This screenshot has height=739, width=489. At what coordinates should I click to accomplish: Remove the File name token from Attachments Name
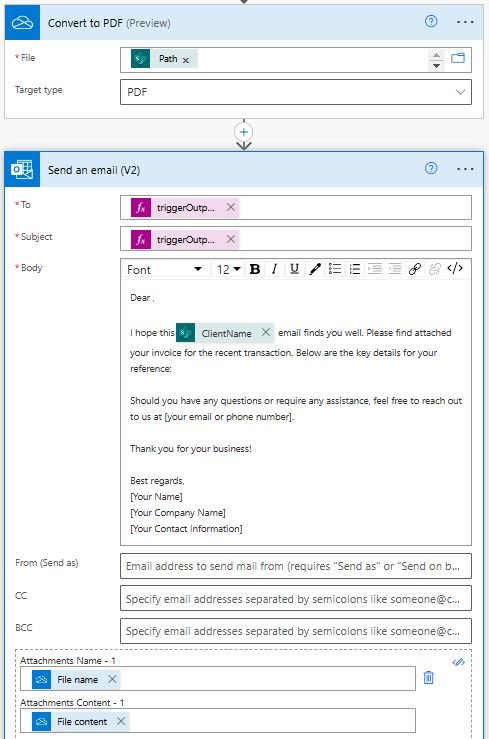[x=112, y=679]
